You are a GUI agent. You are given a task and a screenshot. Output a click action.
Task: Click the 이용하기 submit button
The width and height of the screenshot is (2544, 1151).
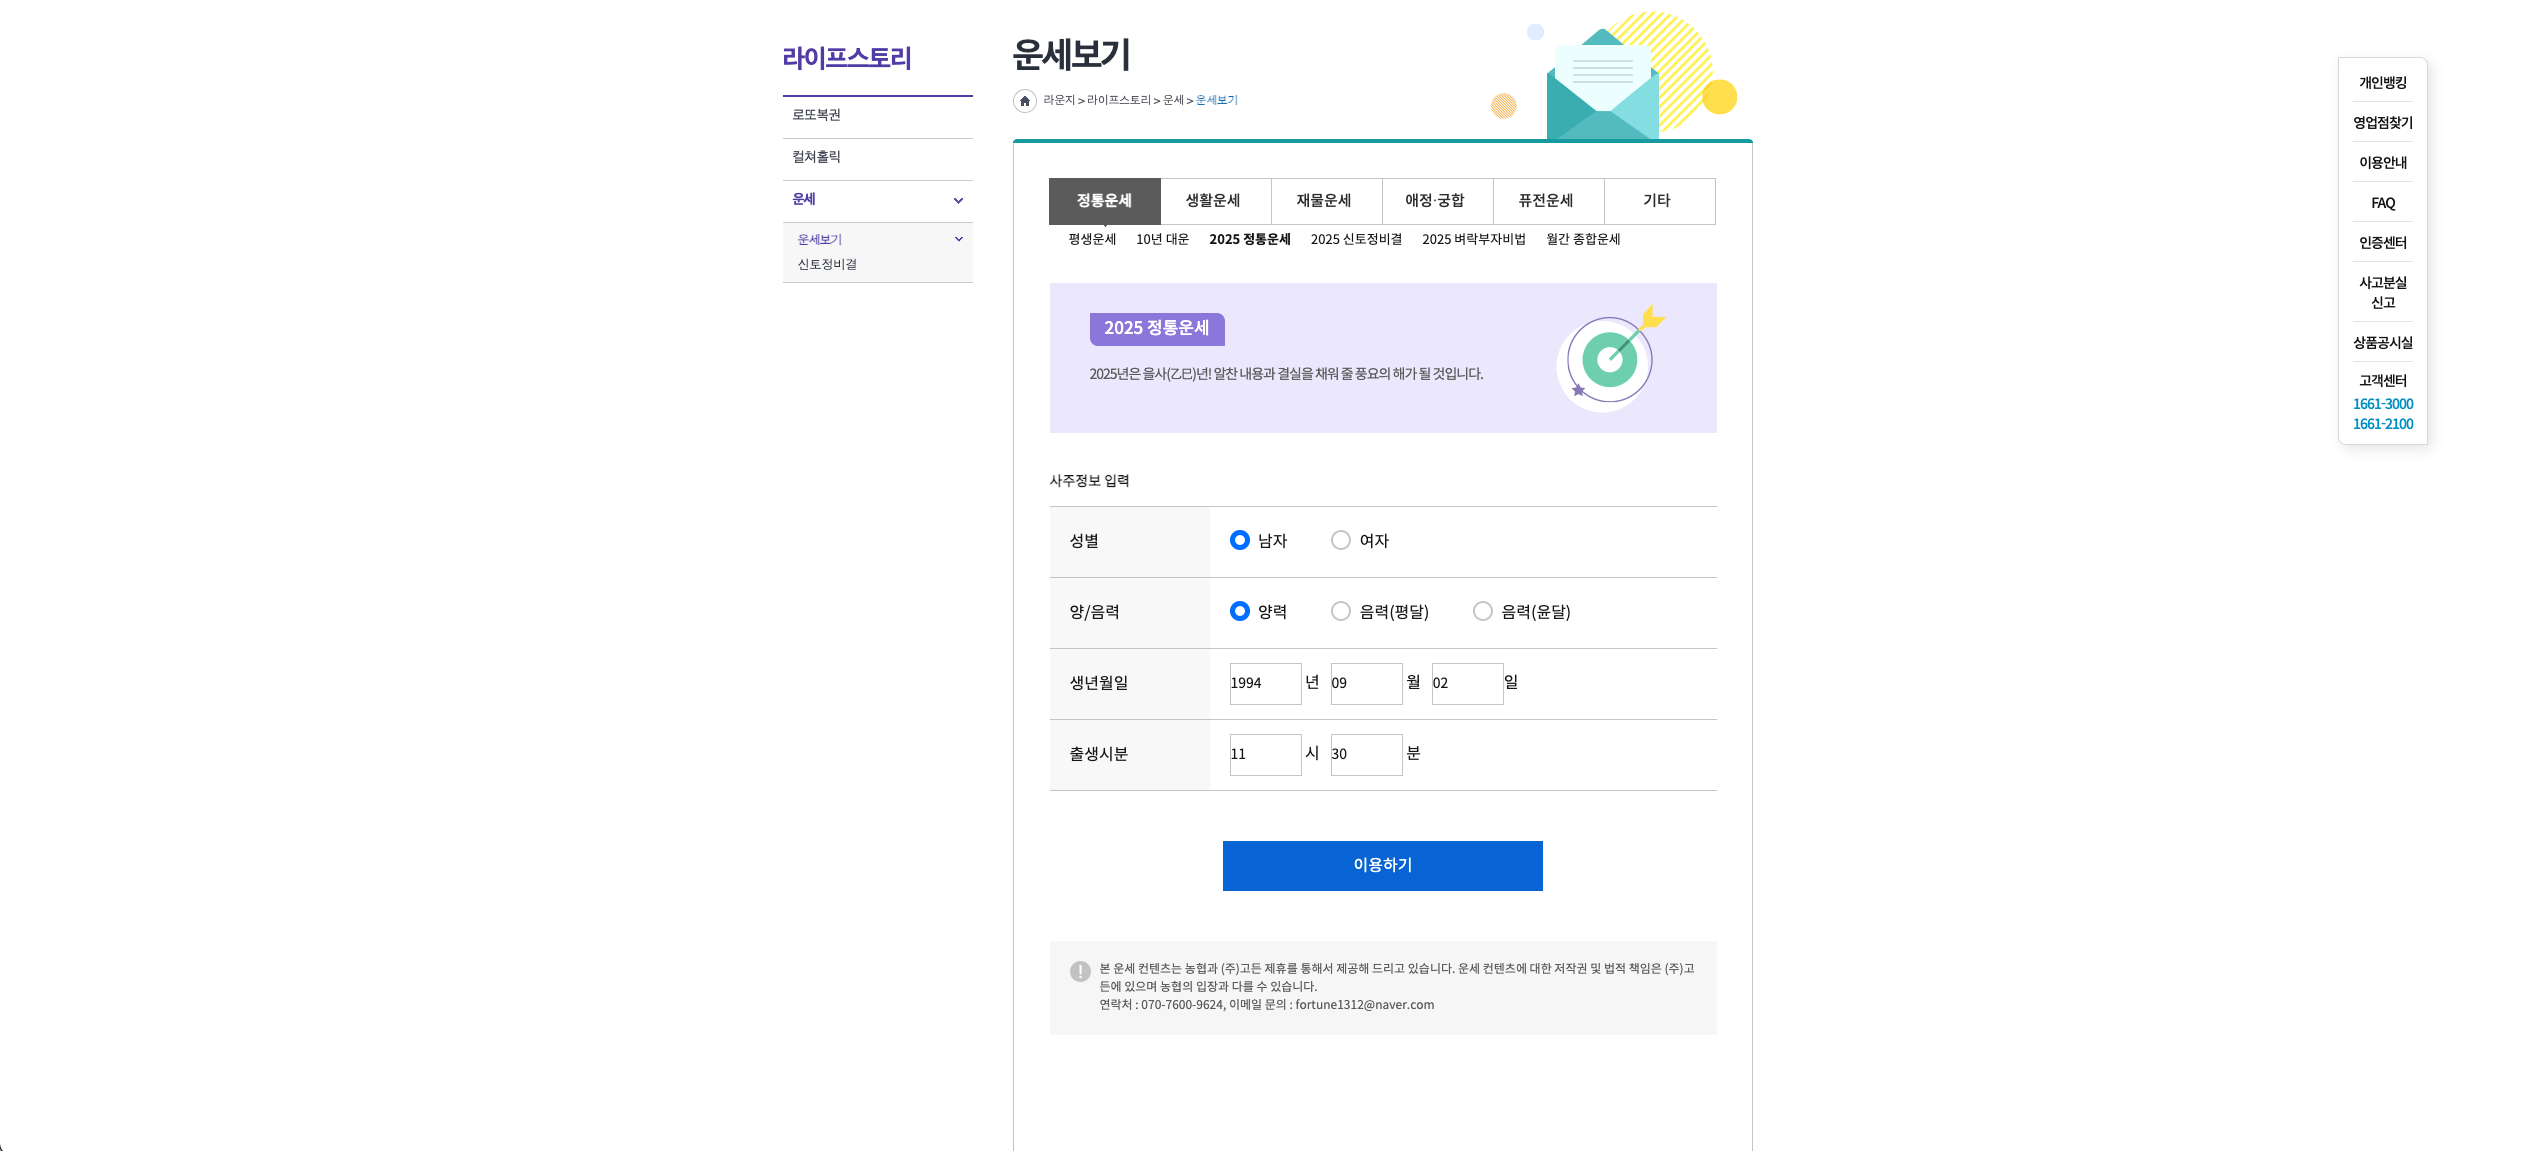pos(1382,865)
